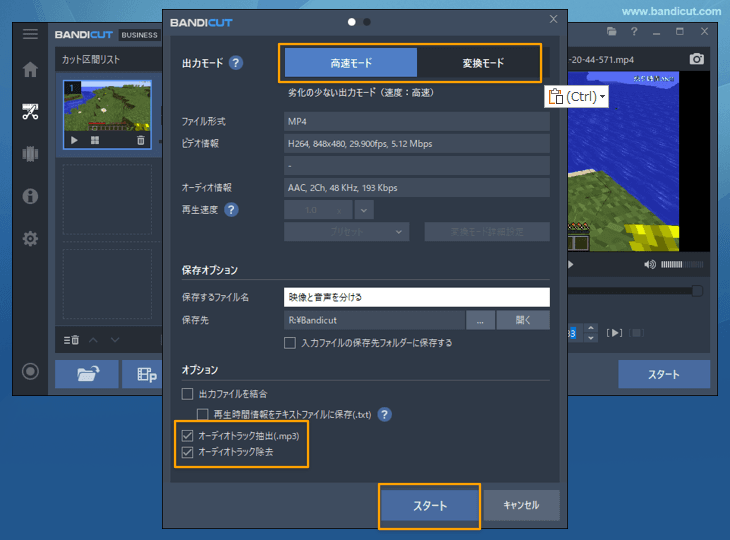Select the Split mode sidebar icon
Image resolution: width=730 pixels, height=540 pixels.
coord(30,154)
